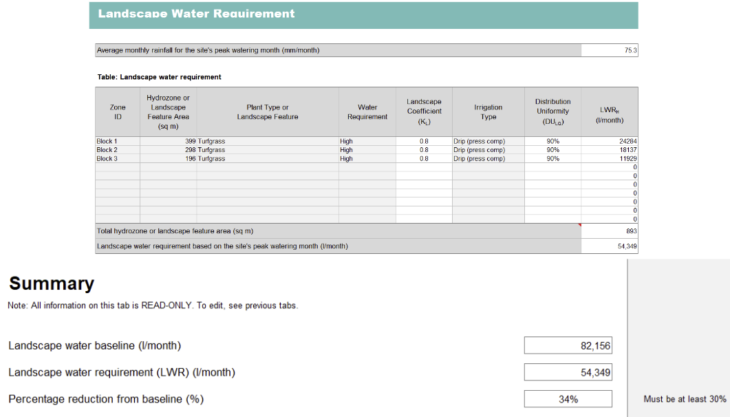The width and height of the screenshot is (730, 417).
Task: Click the Zone ID column header
Action: click(116, 111)
